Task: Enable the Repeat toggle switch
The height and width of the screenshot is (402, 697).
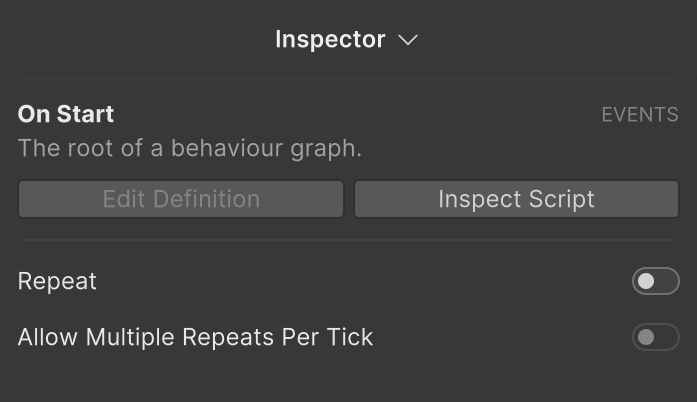Action: [x=655, y=282]
